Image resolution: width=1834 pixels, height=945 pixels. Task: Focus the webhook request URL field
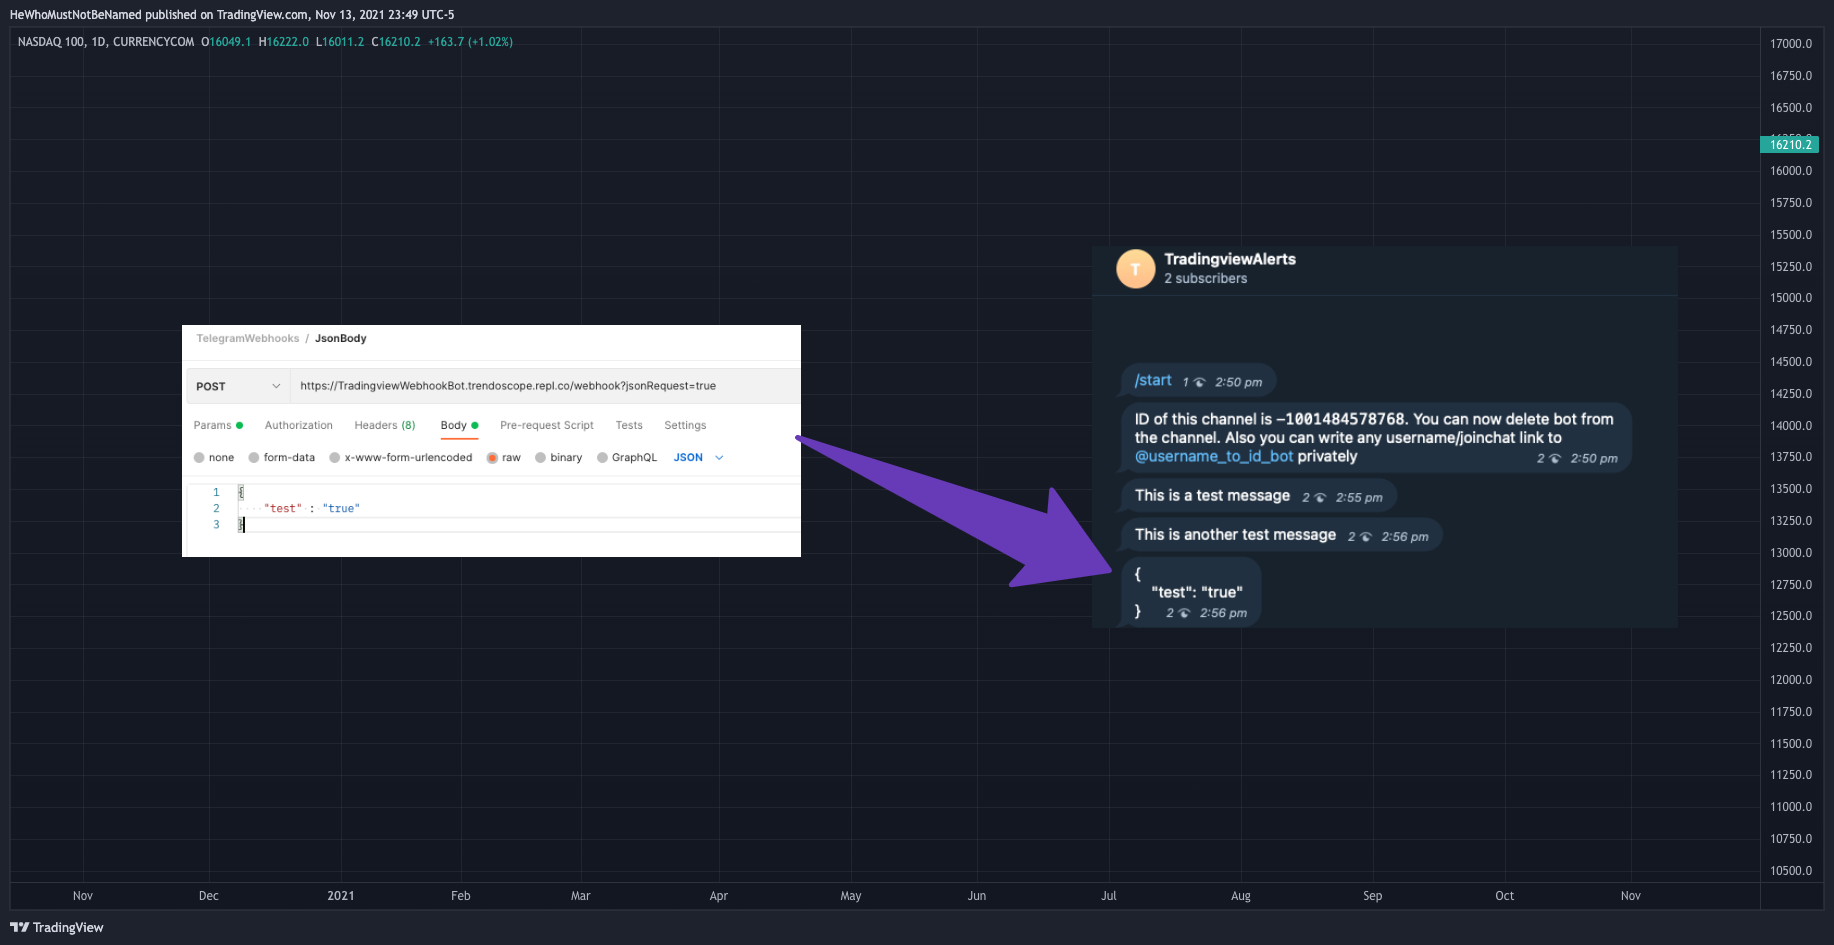click(x=545, y=386)
